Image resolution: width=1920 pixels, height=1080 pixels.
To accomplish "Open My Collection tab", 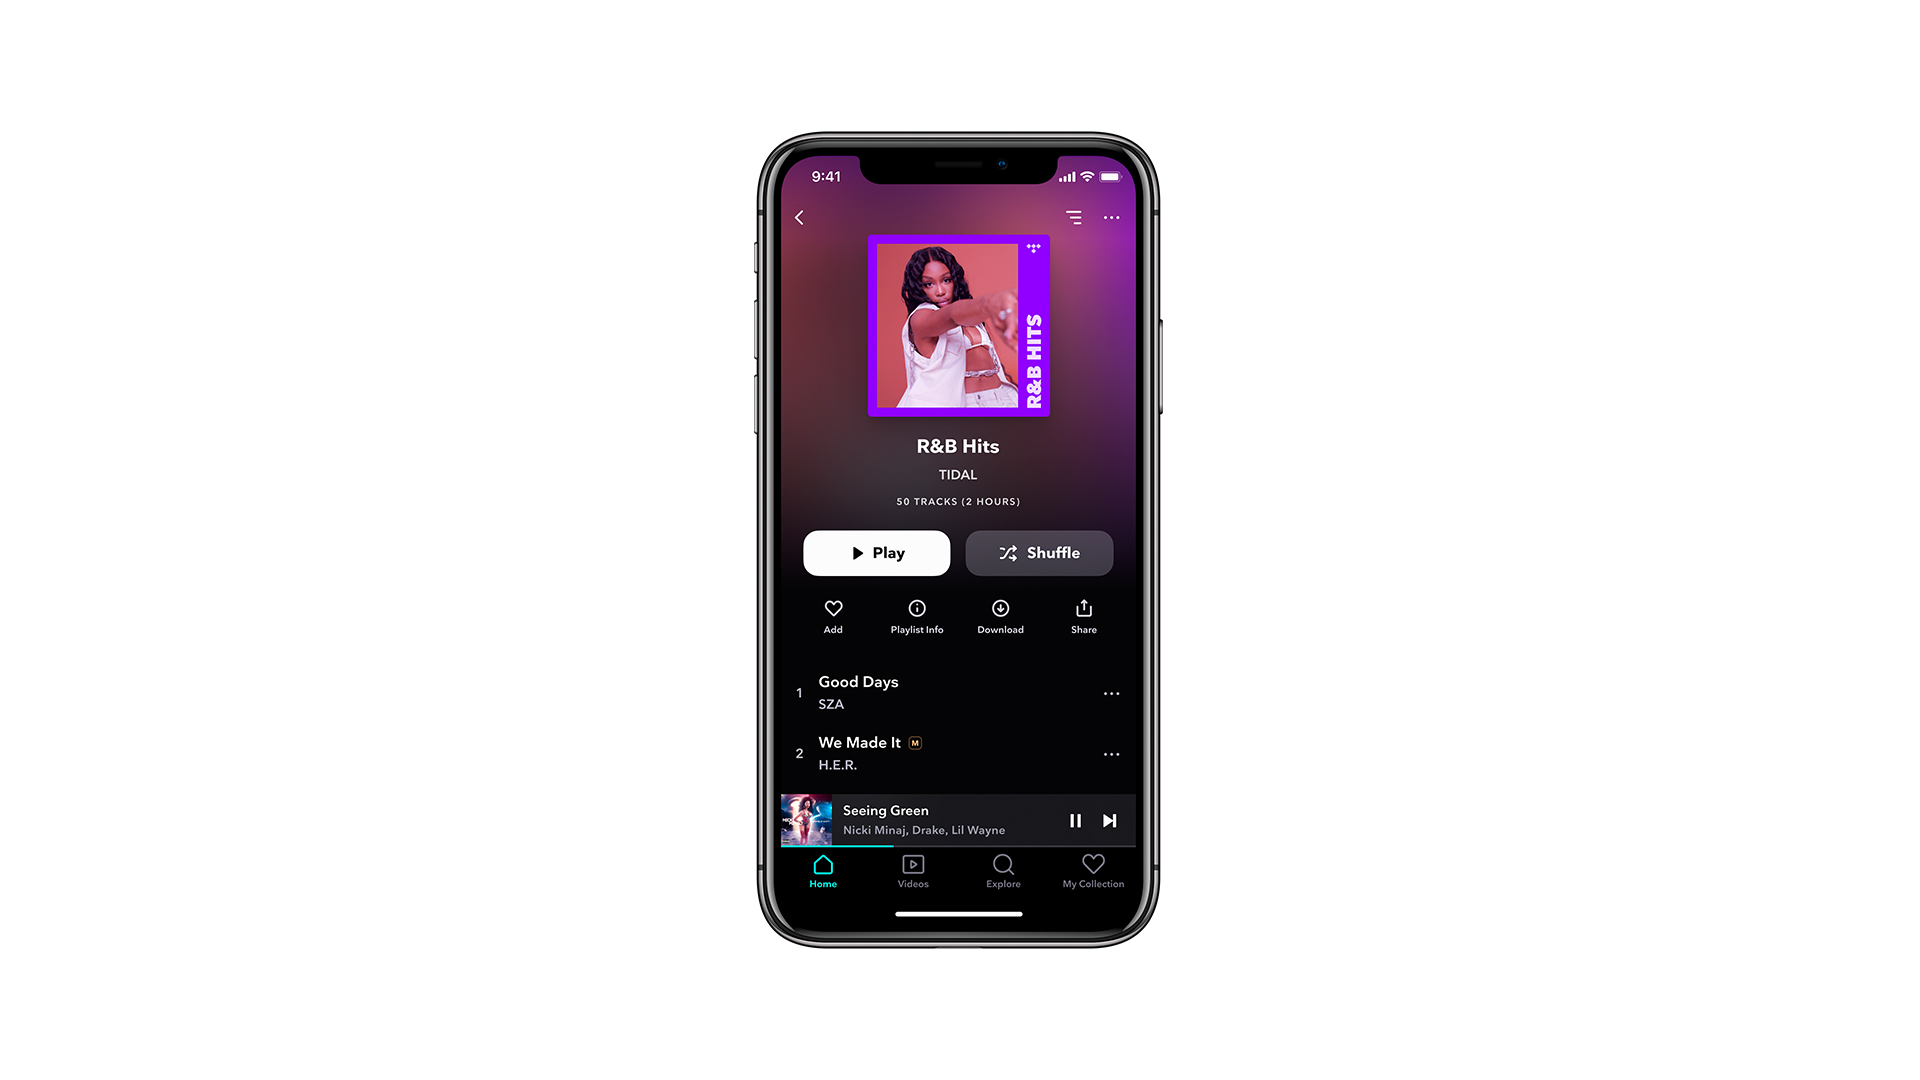I will coord(1092,870).
